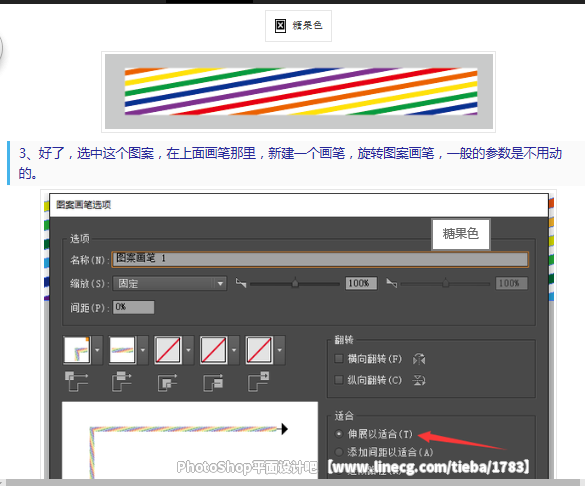Image resolution: width=585 pixels, height=486 pixels.
Task: Click the start tile thumbnail
Action: point(214,350)
